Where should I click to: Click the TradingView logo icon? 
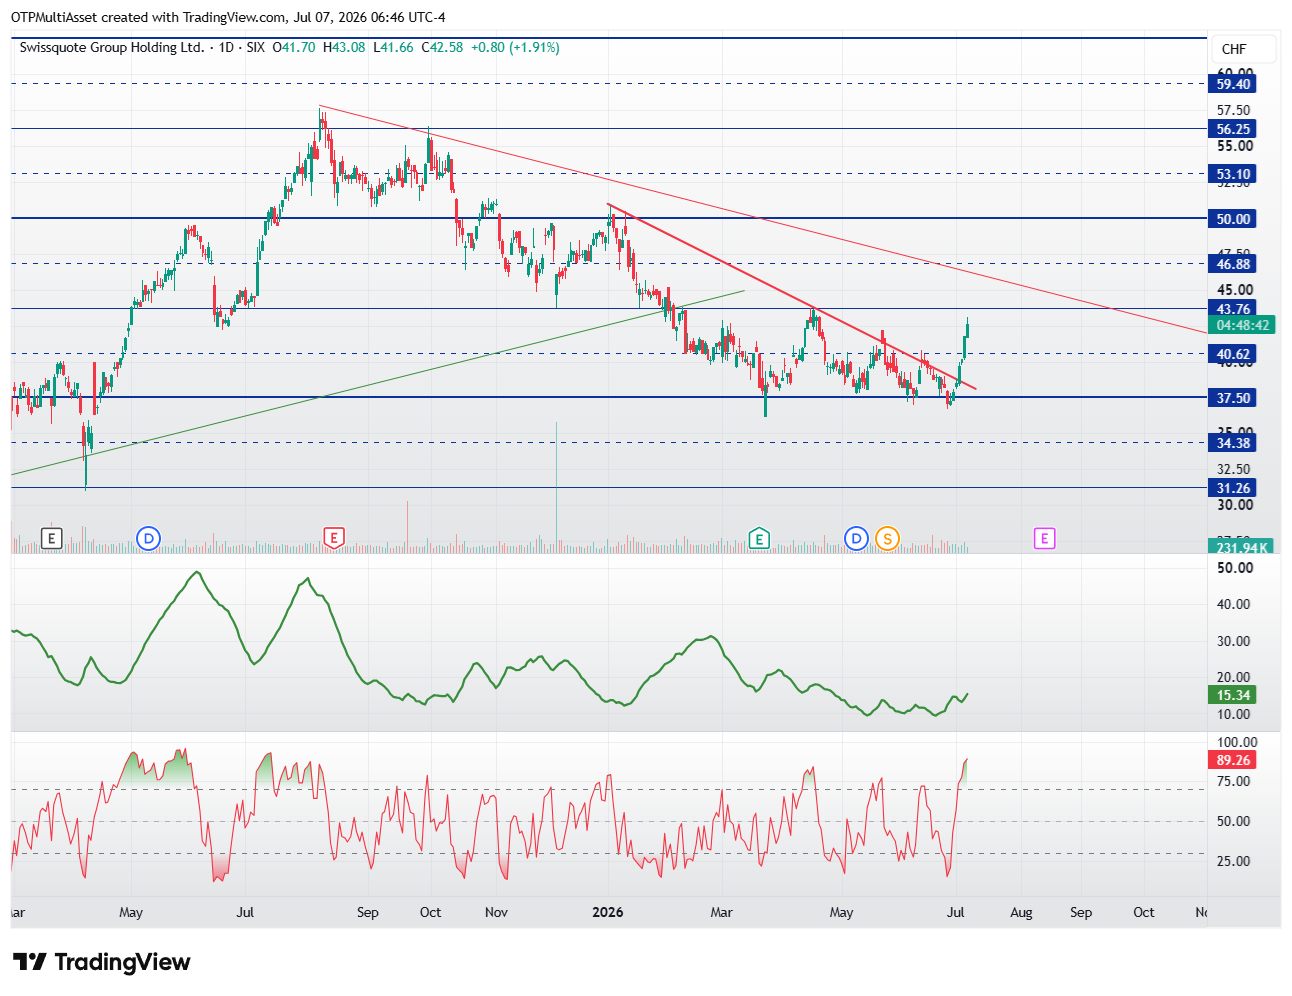click(30, 962)
